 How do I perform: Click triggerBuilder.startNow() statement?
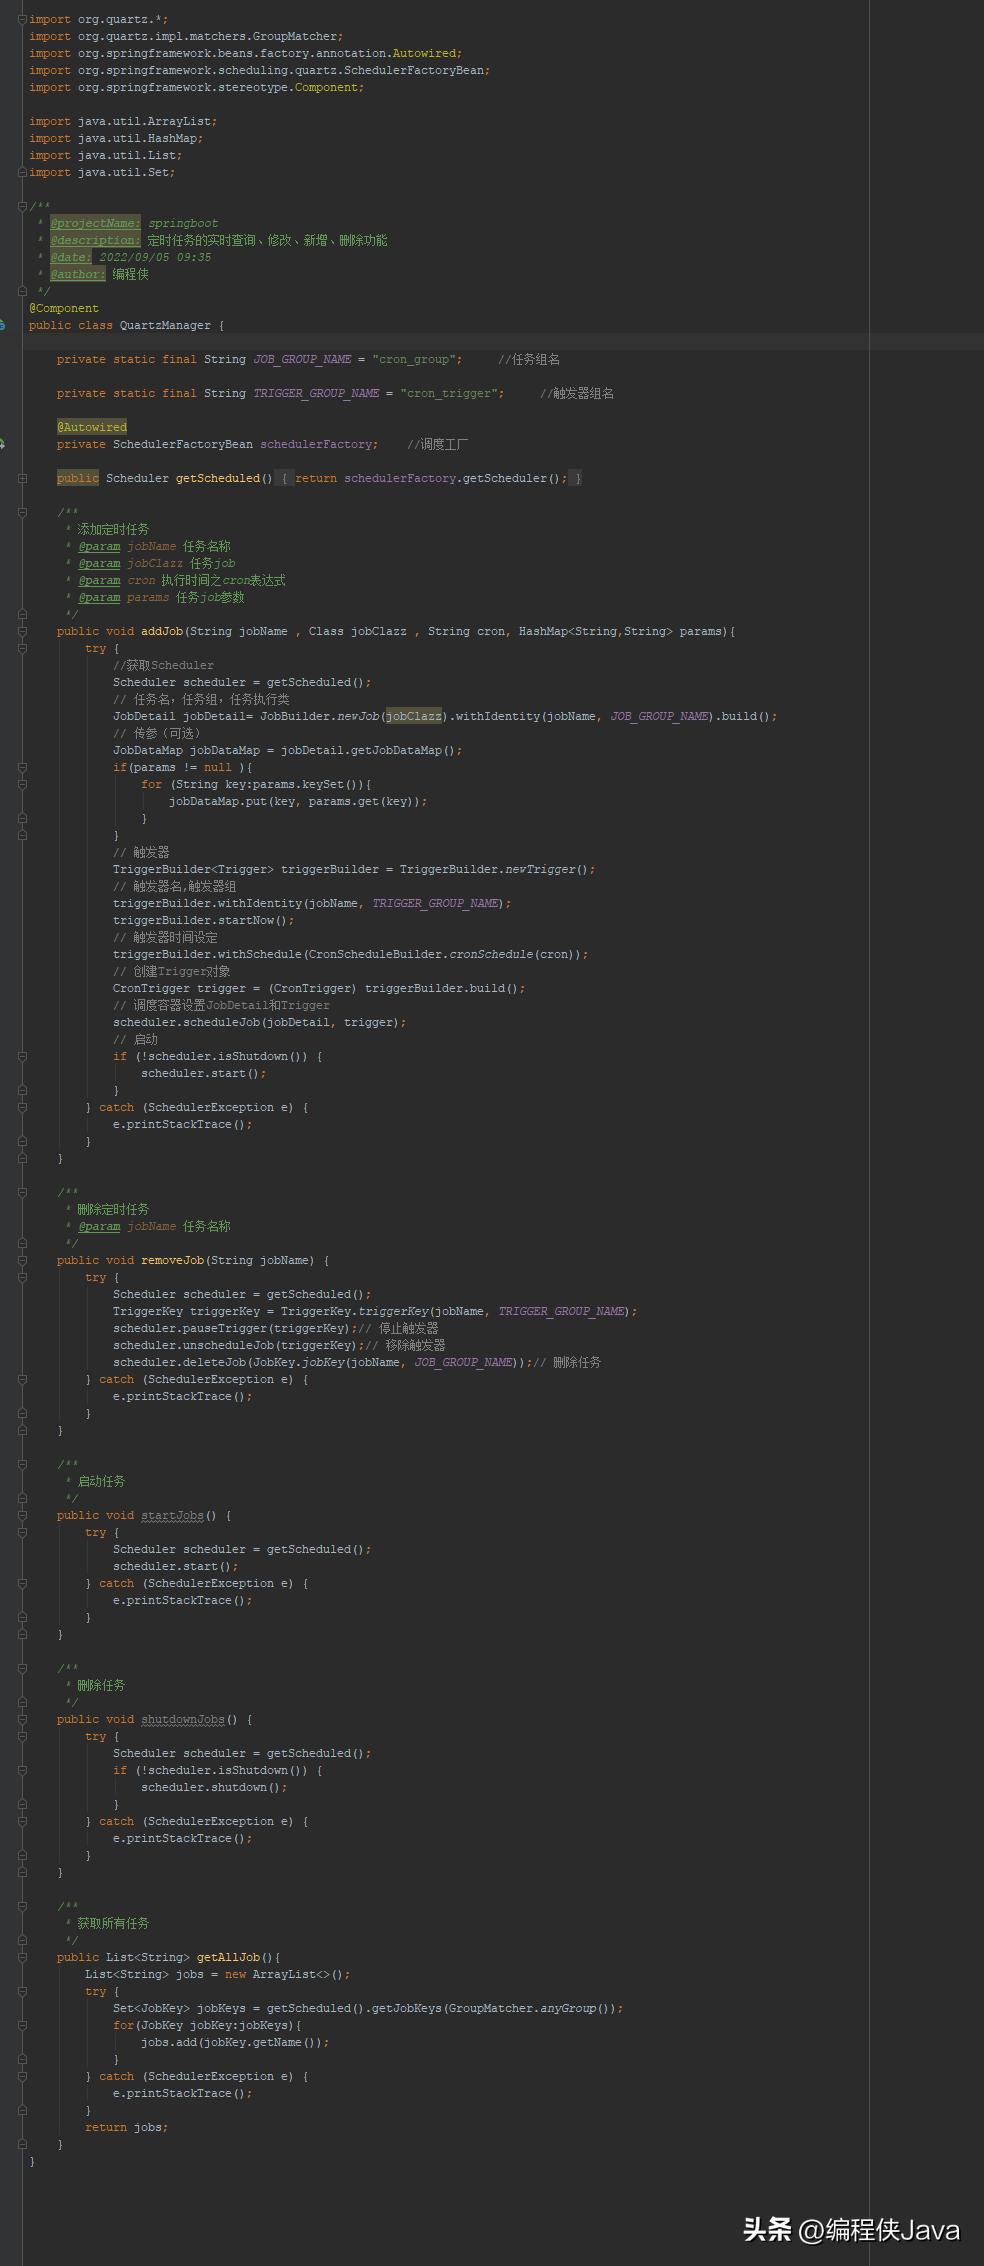[x=204, y=920]
